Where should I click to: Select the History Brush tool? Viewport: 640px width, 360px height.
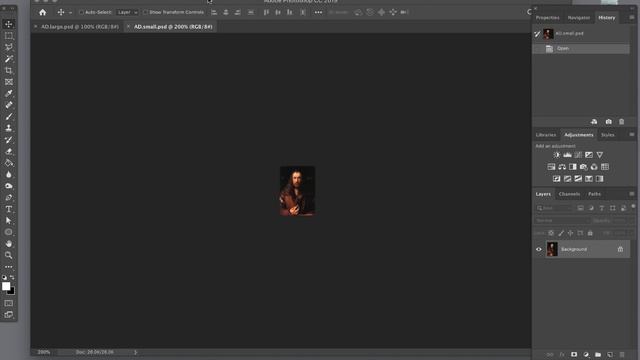coord(9,140)
